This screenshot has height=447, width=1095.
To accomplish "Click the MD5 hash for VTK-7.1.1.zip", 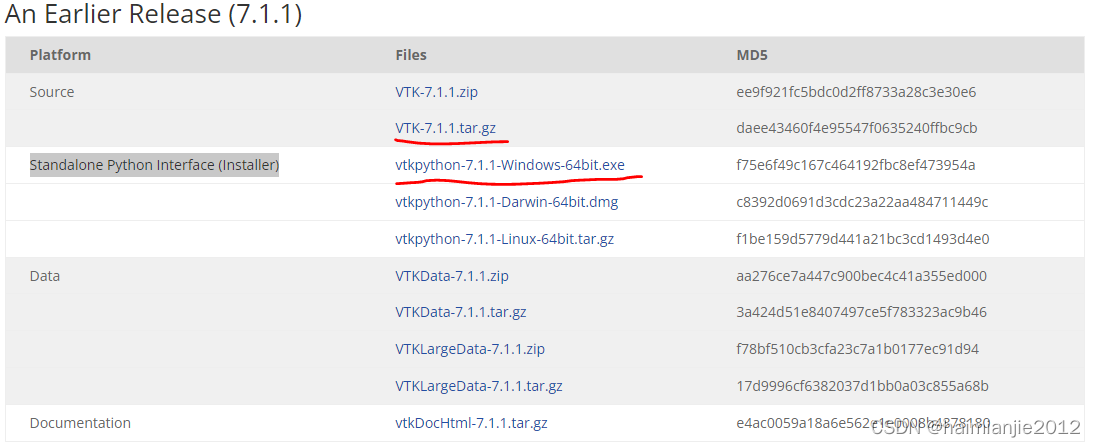I will coord(856,92).
